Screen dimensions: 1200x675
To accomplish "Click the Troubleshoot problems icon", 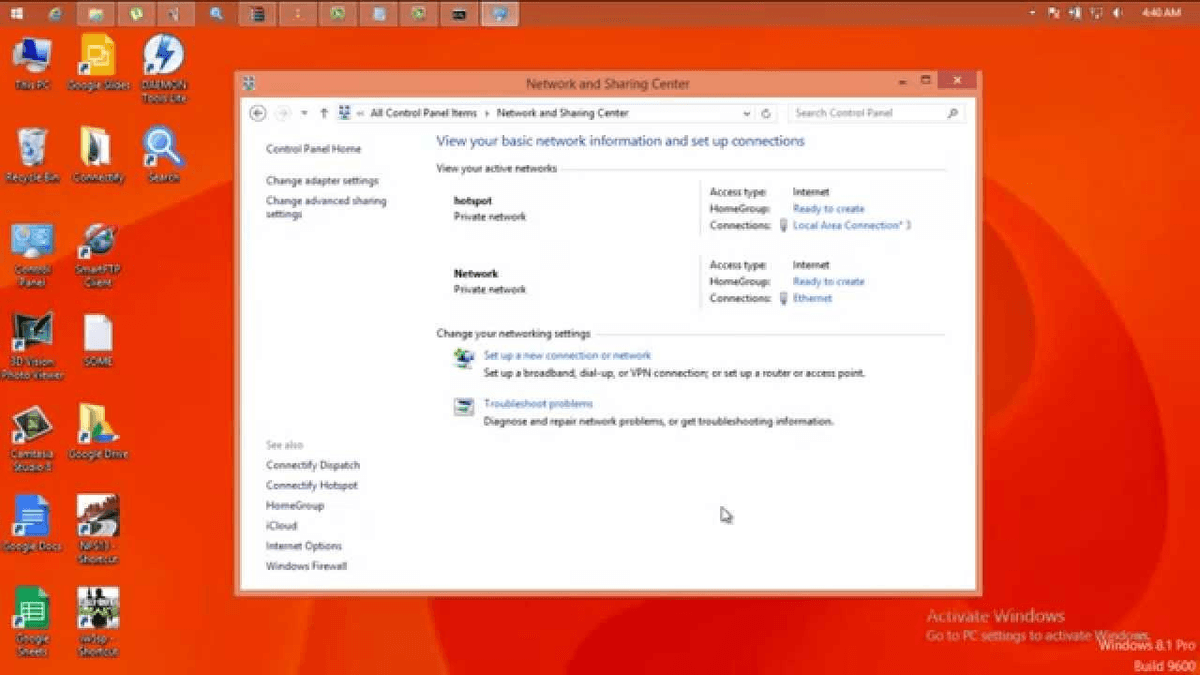I will click(x=463, y=407).
